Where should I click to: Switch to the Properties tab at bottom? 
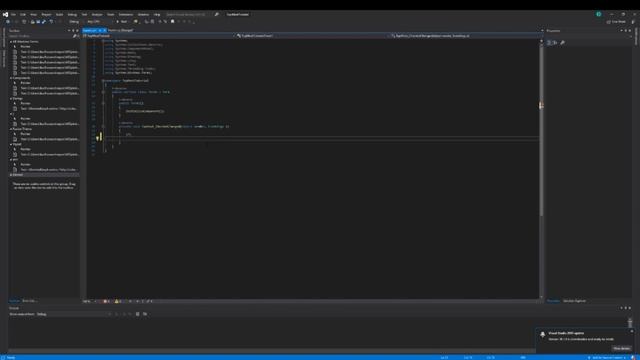pyautogui.click(x=553, y=301)
